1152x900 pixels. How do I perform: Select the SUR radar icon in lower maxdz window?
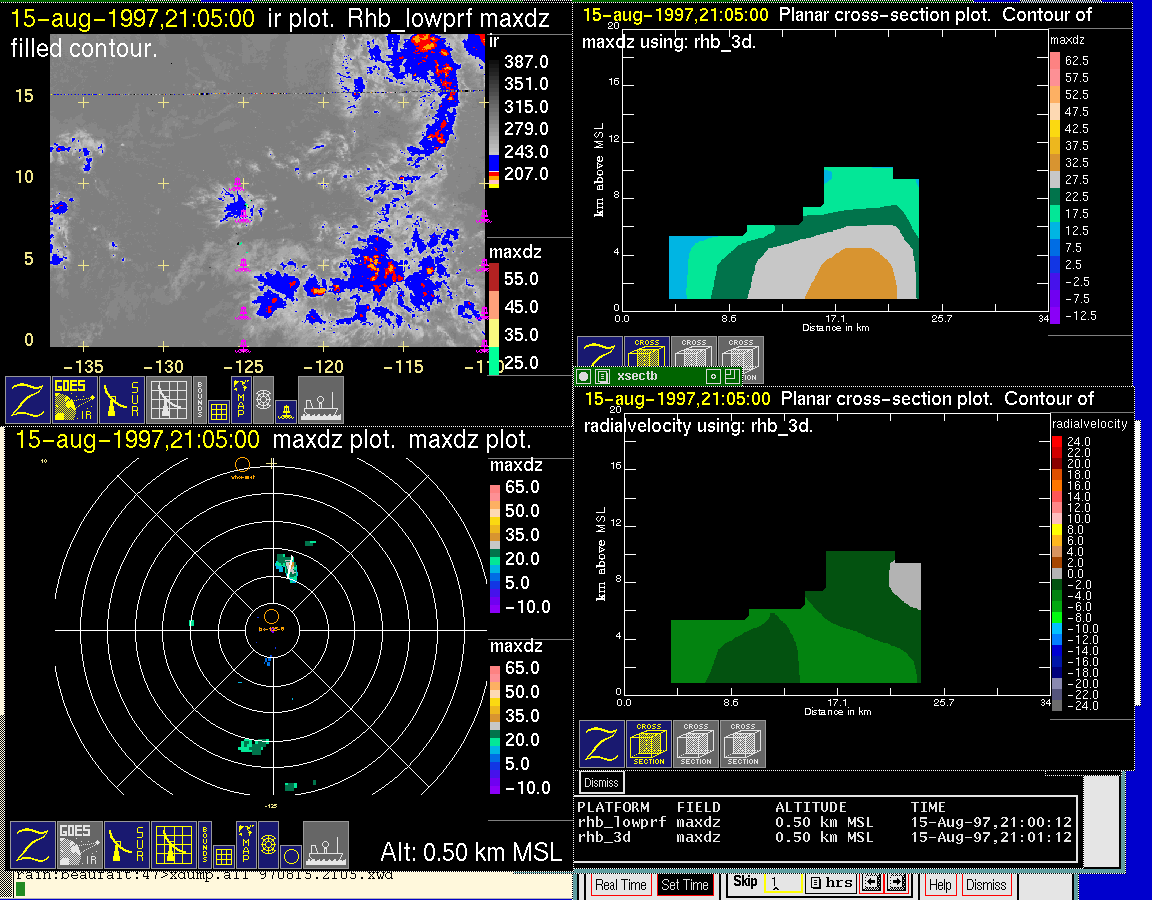[x=124, y=844]
